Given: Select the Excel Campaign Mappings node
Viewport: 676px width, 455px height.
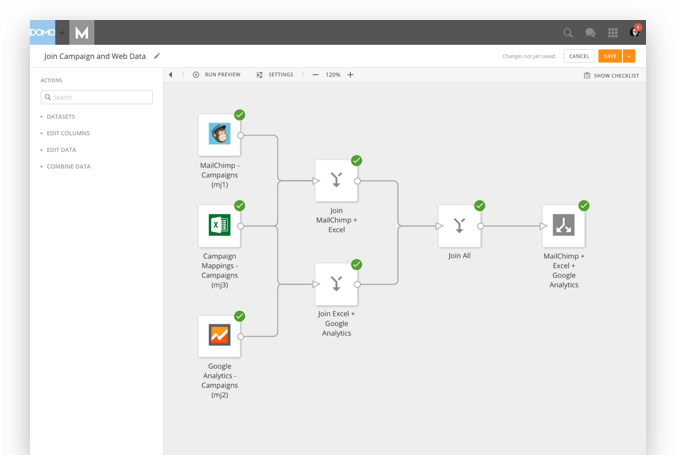Looking at the screenshot, I should 219,226.
